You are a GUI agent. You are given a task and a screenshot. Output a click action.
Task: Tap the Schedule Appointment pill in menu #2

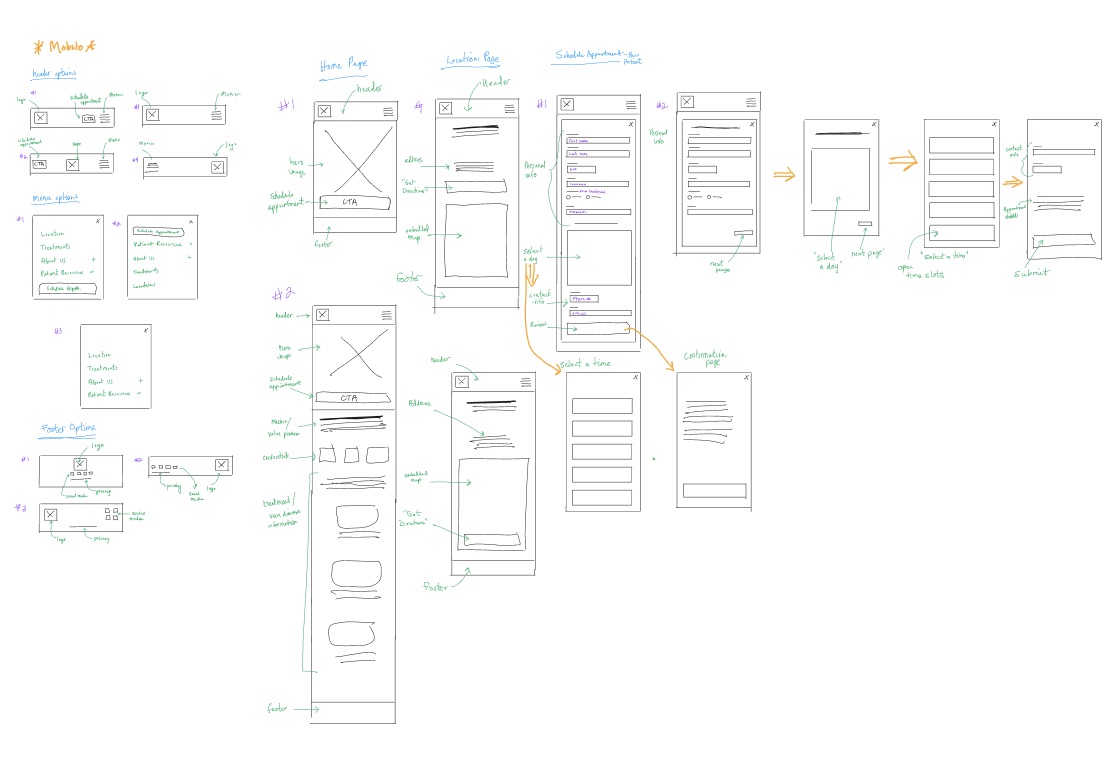click(159, 231)
